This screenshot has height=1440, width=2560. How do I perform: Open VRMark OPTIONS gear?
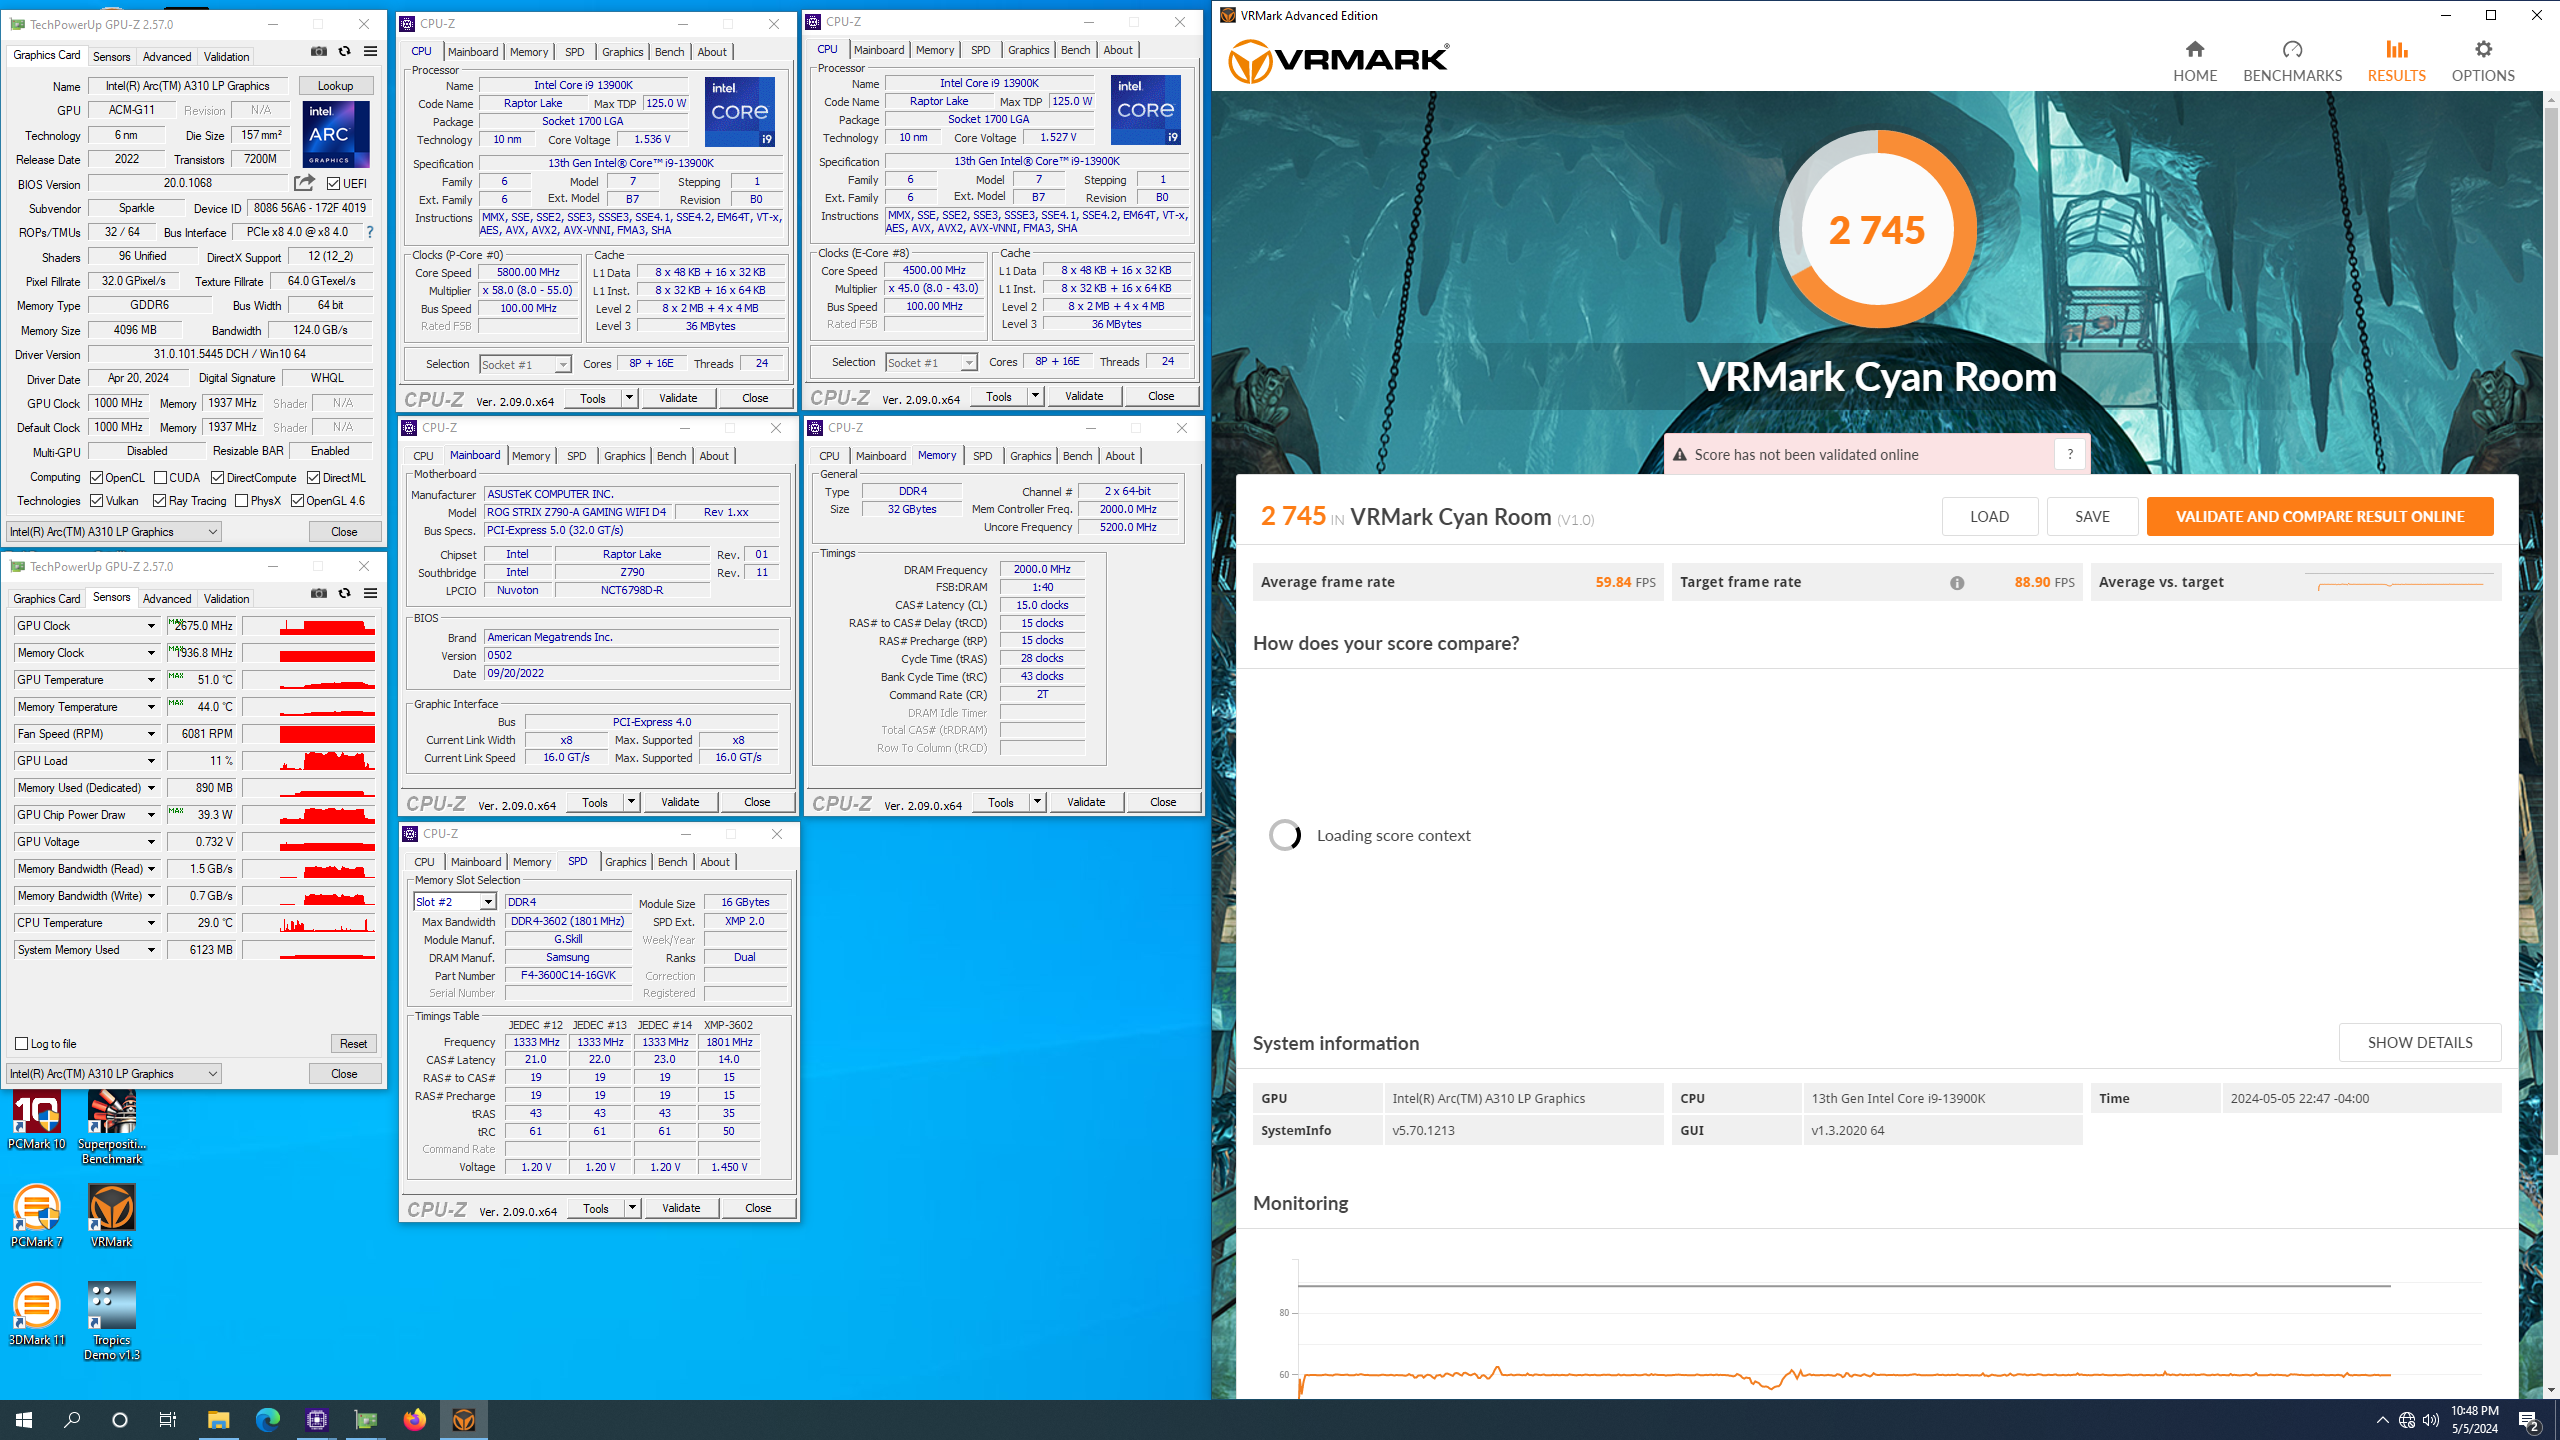(2483, 49)
